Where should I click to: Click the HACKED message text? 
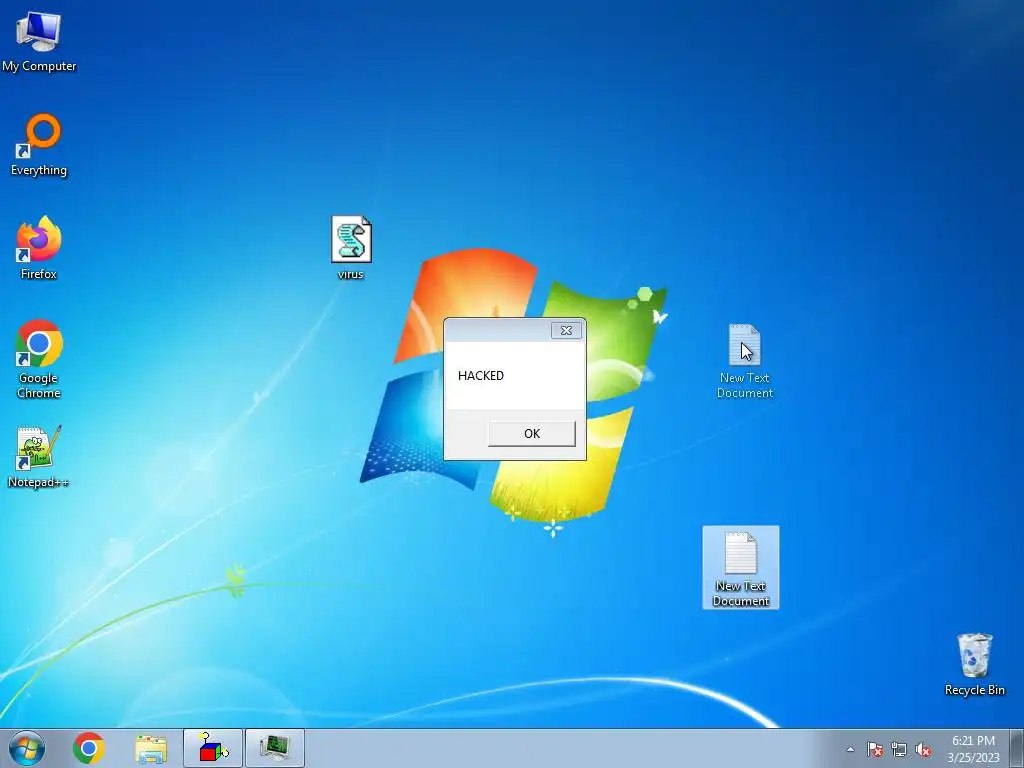[481, 376]
